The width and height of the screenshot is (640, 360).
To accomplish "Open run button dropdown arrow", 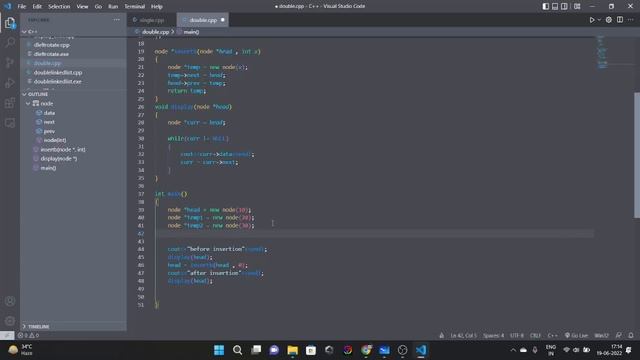I will [599, 20].
